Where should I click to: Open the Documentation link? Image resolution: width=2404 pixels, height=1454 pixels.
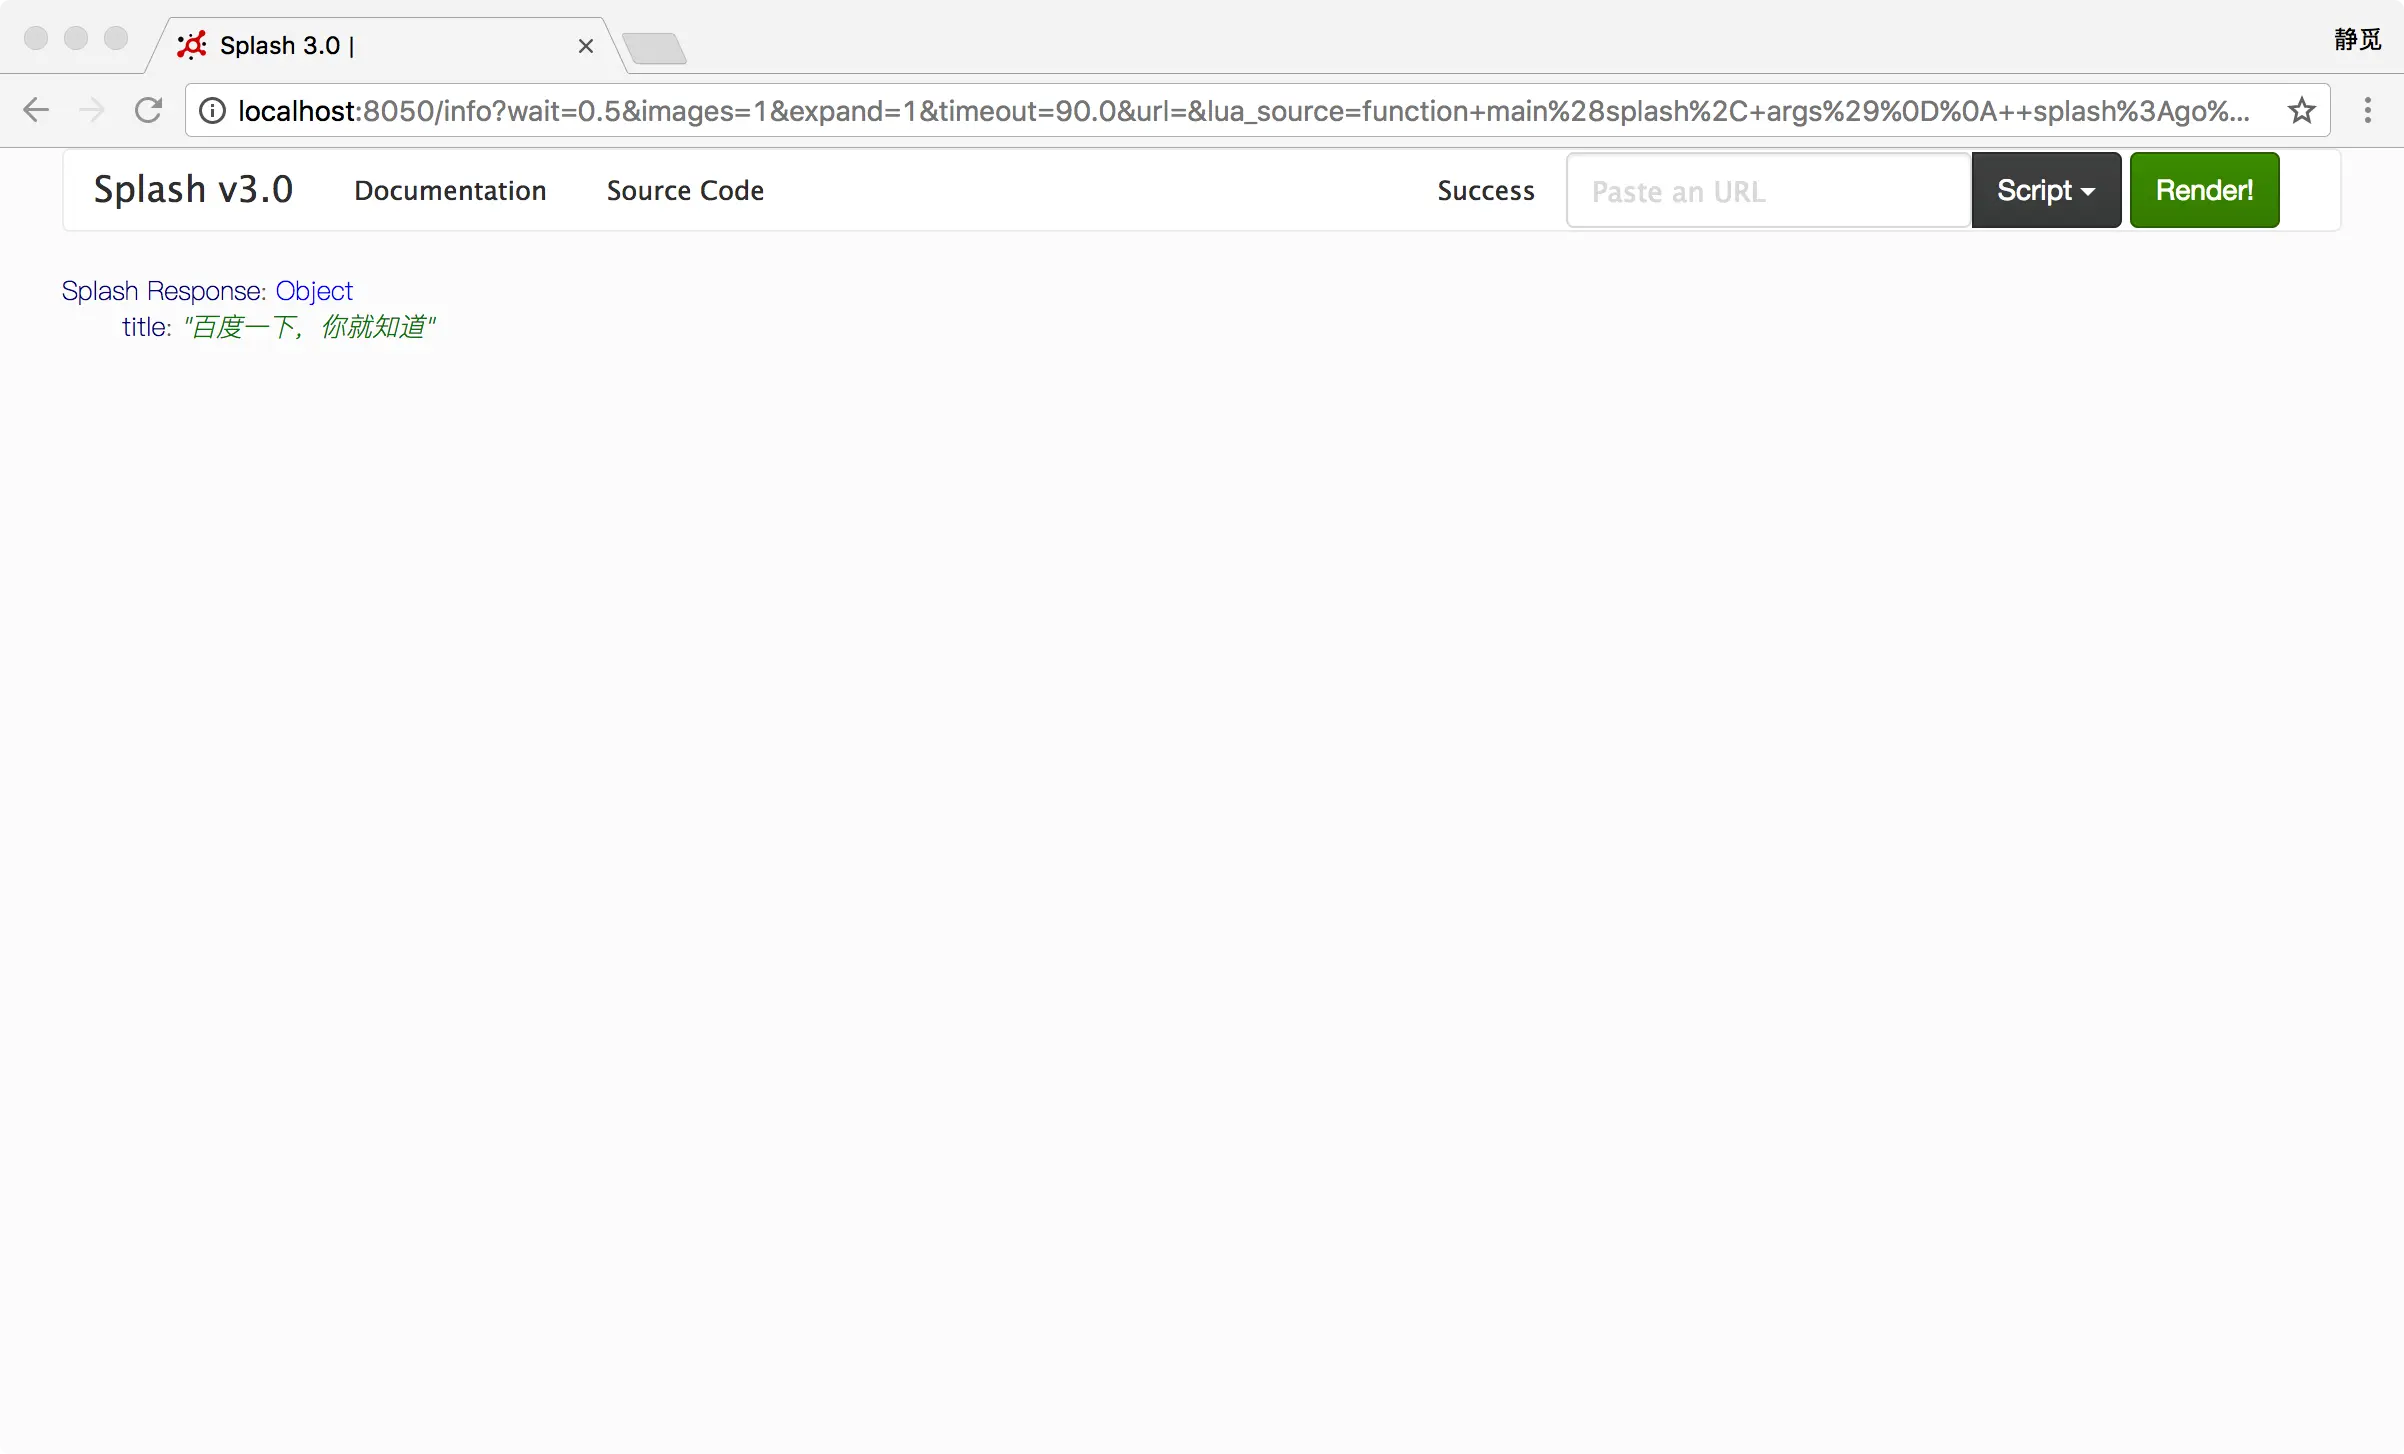click(450, 190)
